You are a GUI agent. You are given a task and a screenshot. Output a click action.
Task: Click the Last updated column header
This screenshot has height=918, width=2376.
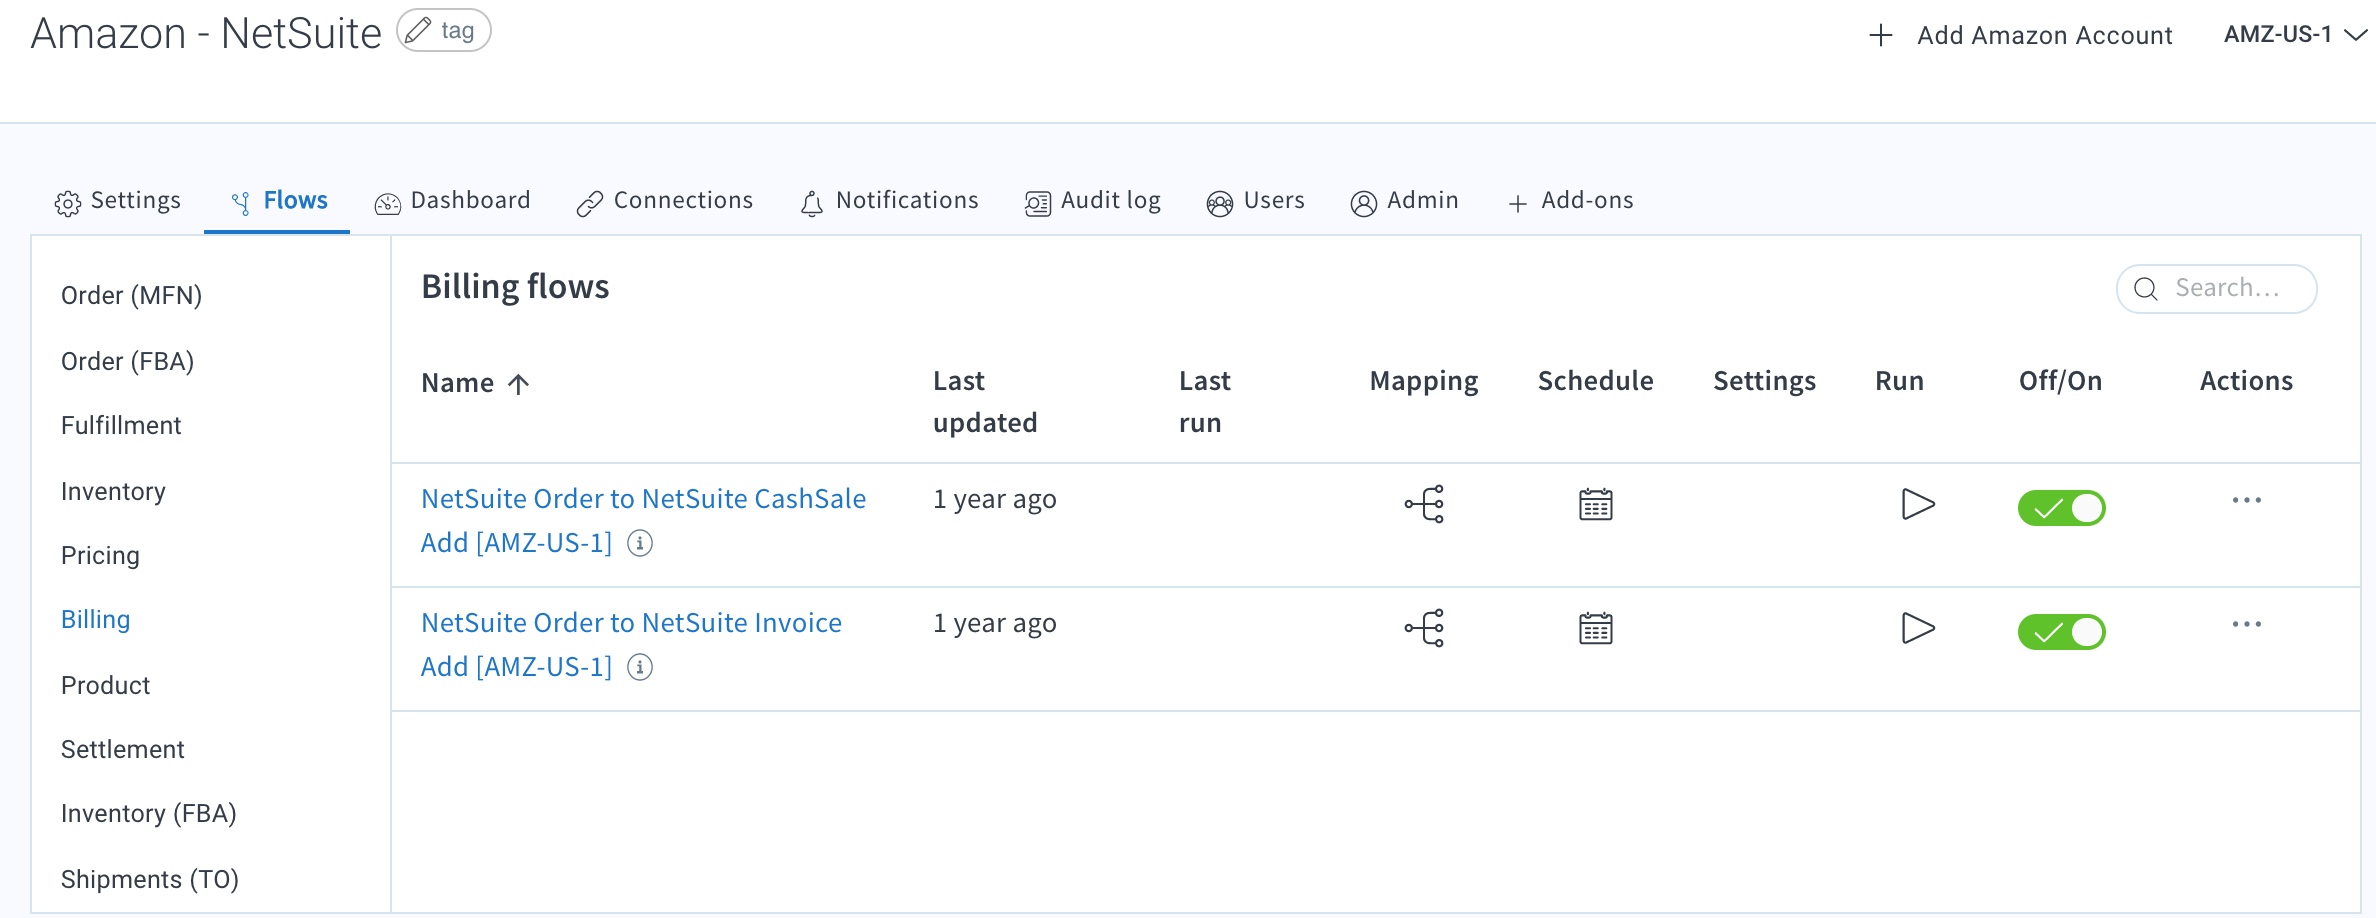click(x=984, y=402)
